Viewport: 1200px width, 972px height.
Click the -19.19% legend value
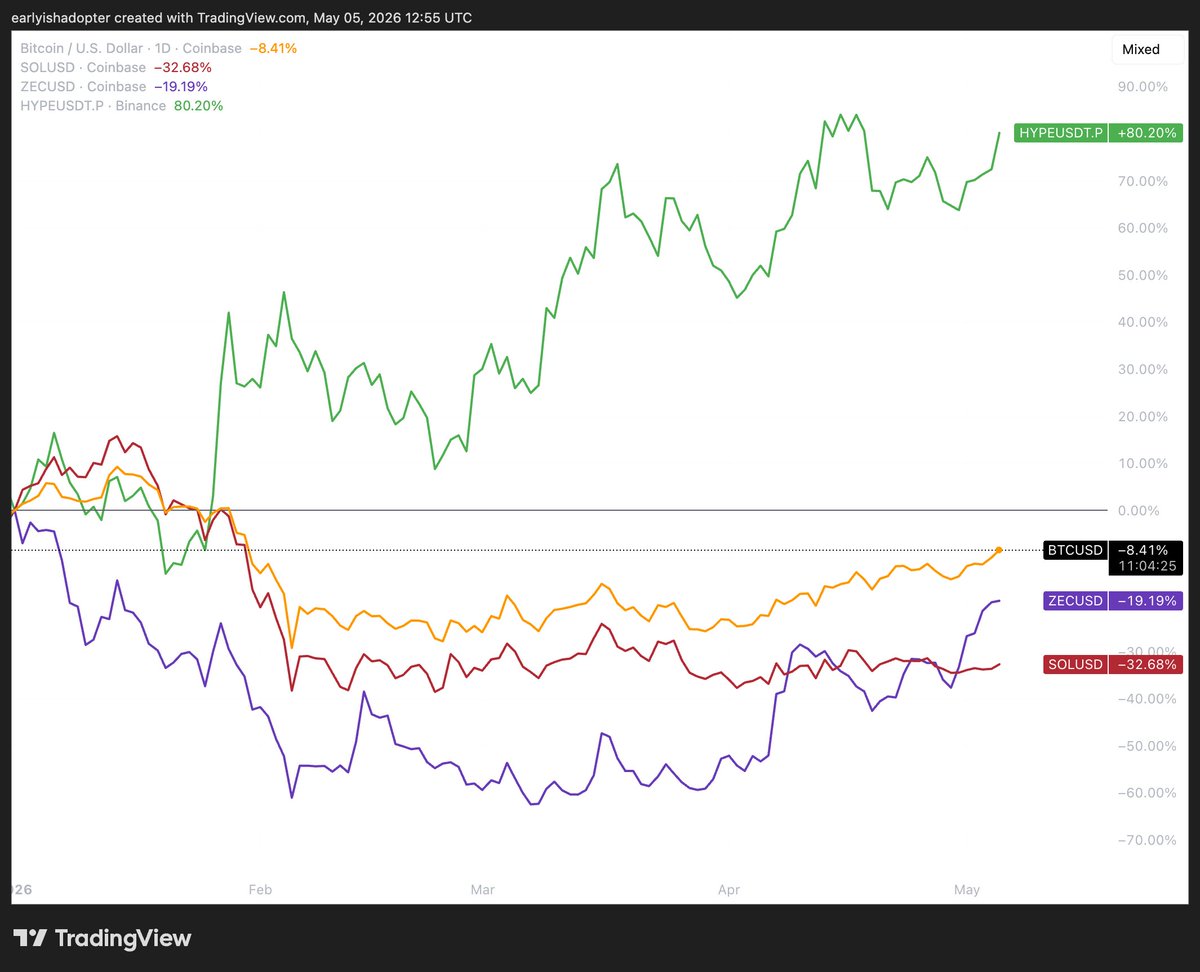pos(180,86)
